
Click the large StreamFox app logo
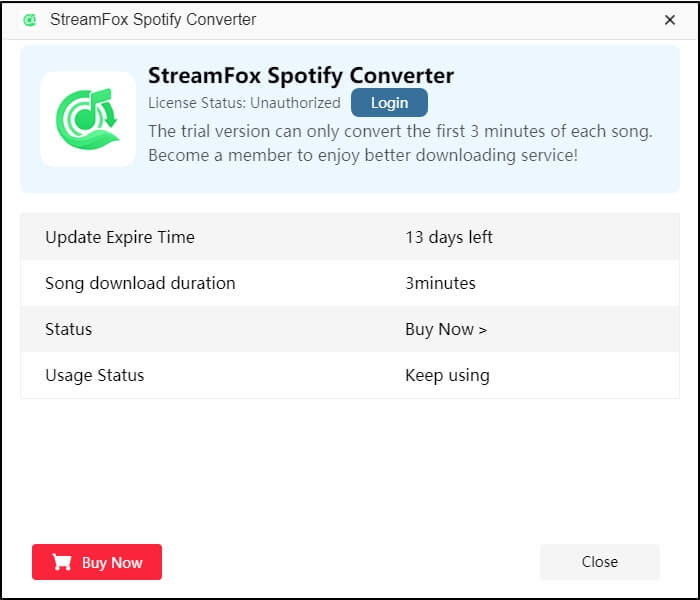click(x=88, y=119)
